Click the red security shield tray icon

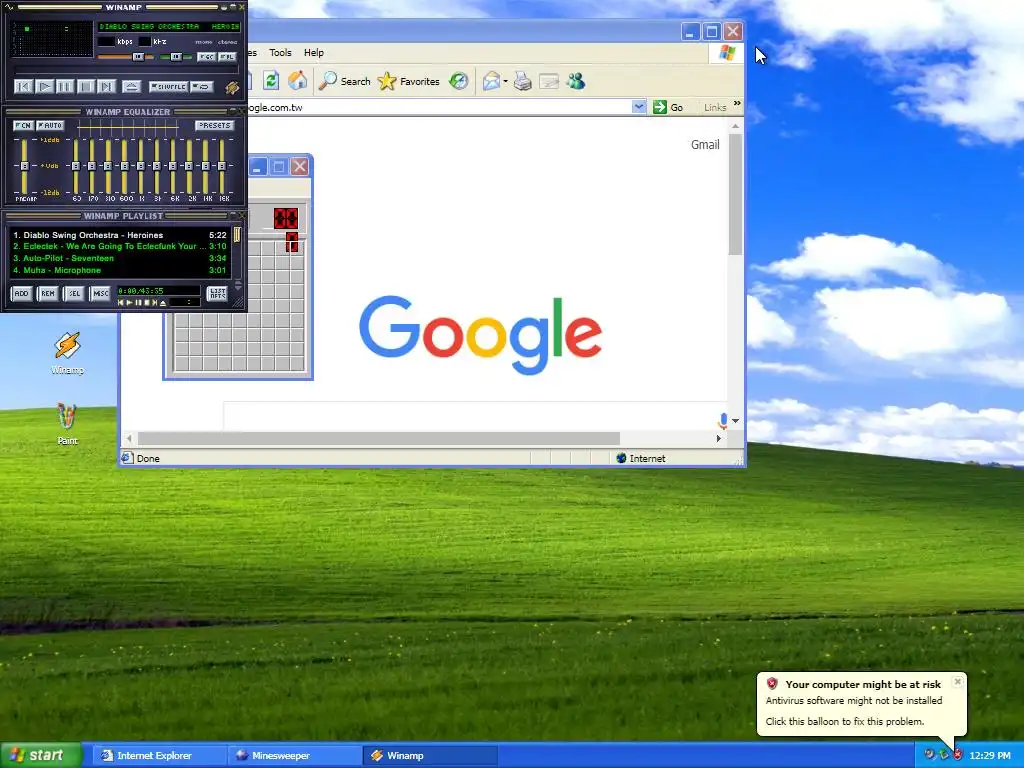pos(958,755)
